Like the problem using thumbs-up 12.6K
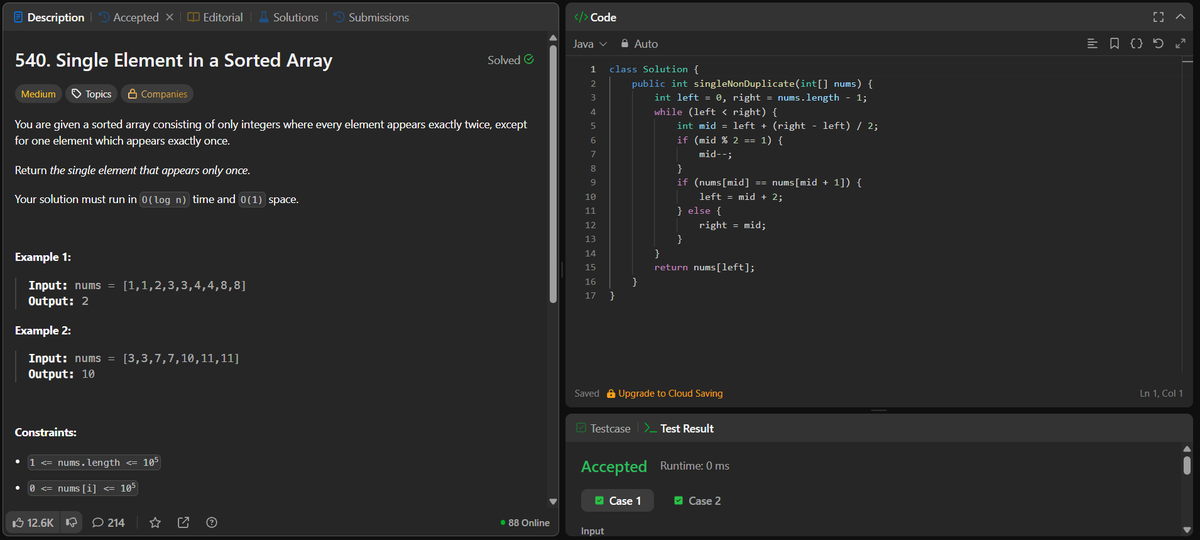 click(x=34, y=522)
